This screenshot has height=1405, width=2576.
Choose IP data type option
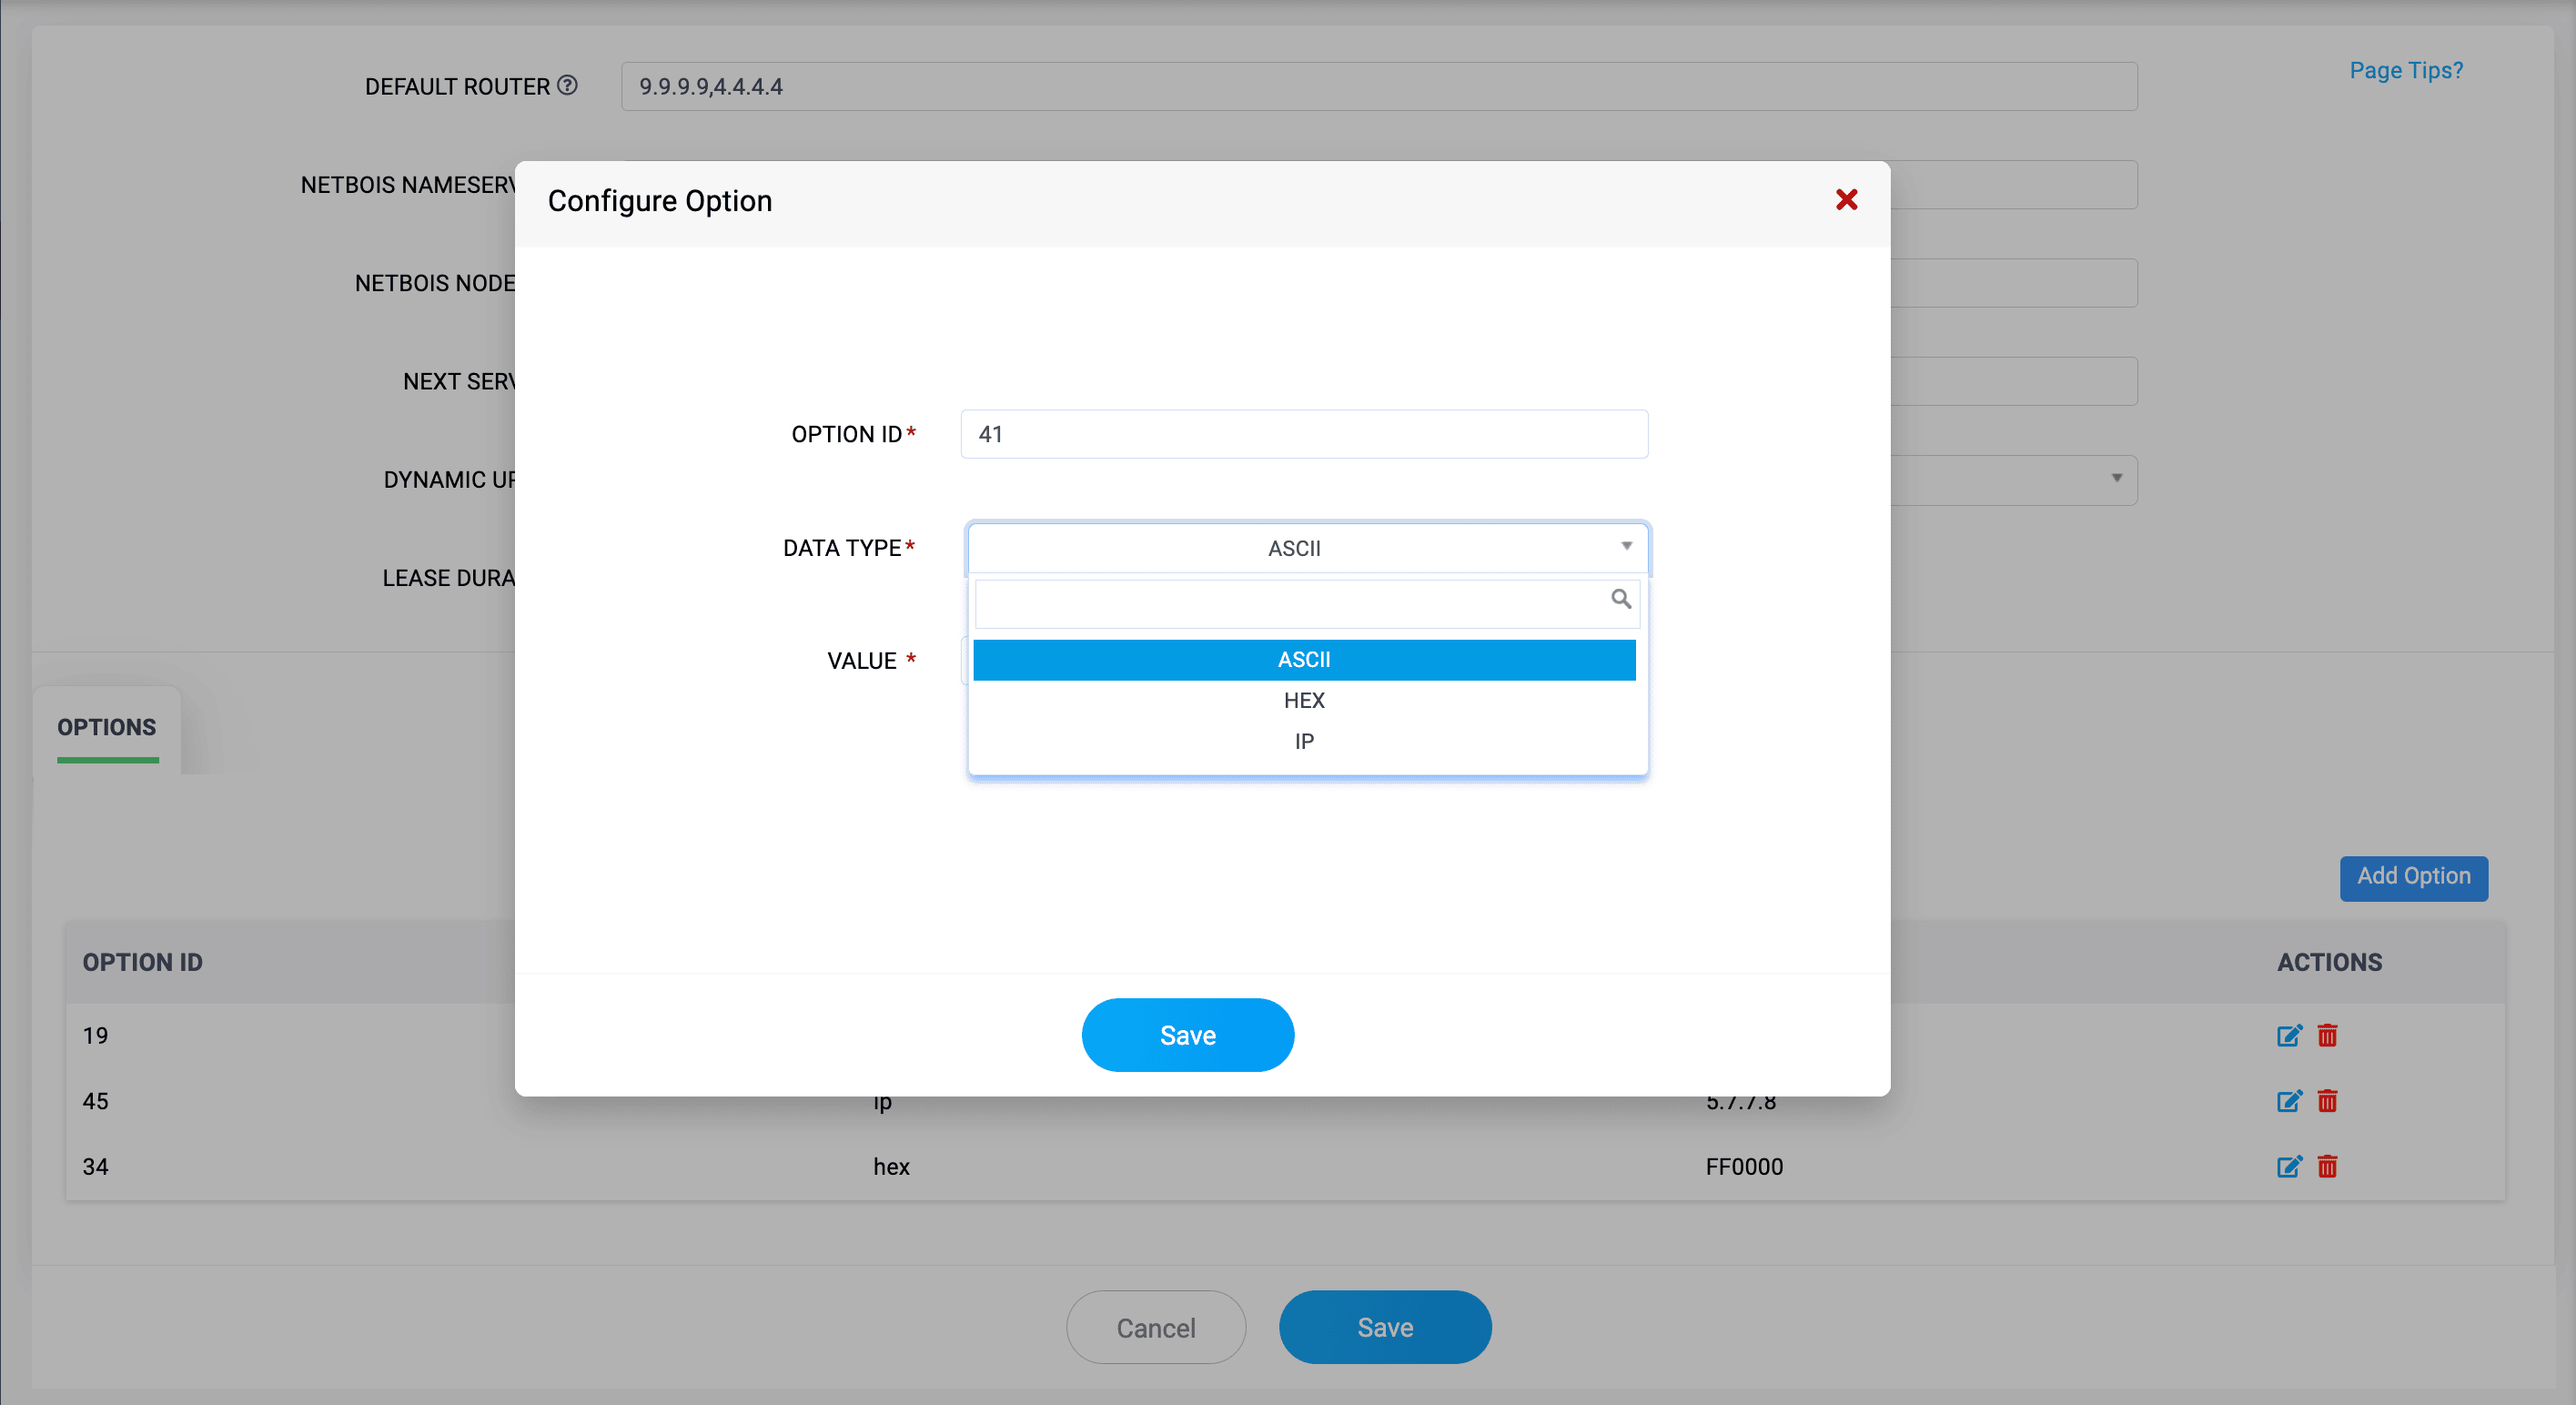click(1303, 741)
